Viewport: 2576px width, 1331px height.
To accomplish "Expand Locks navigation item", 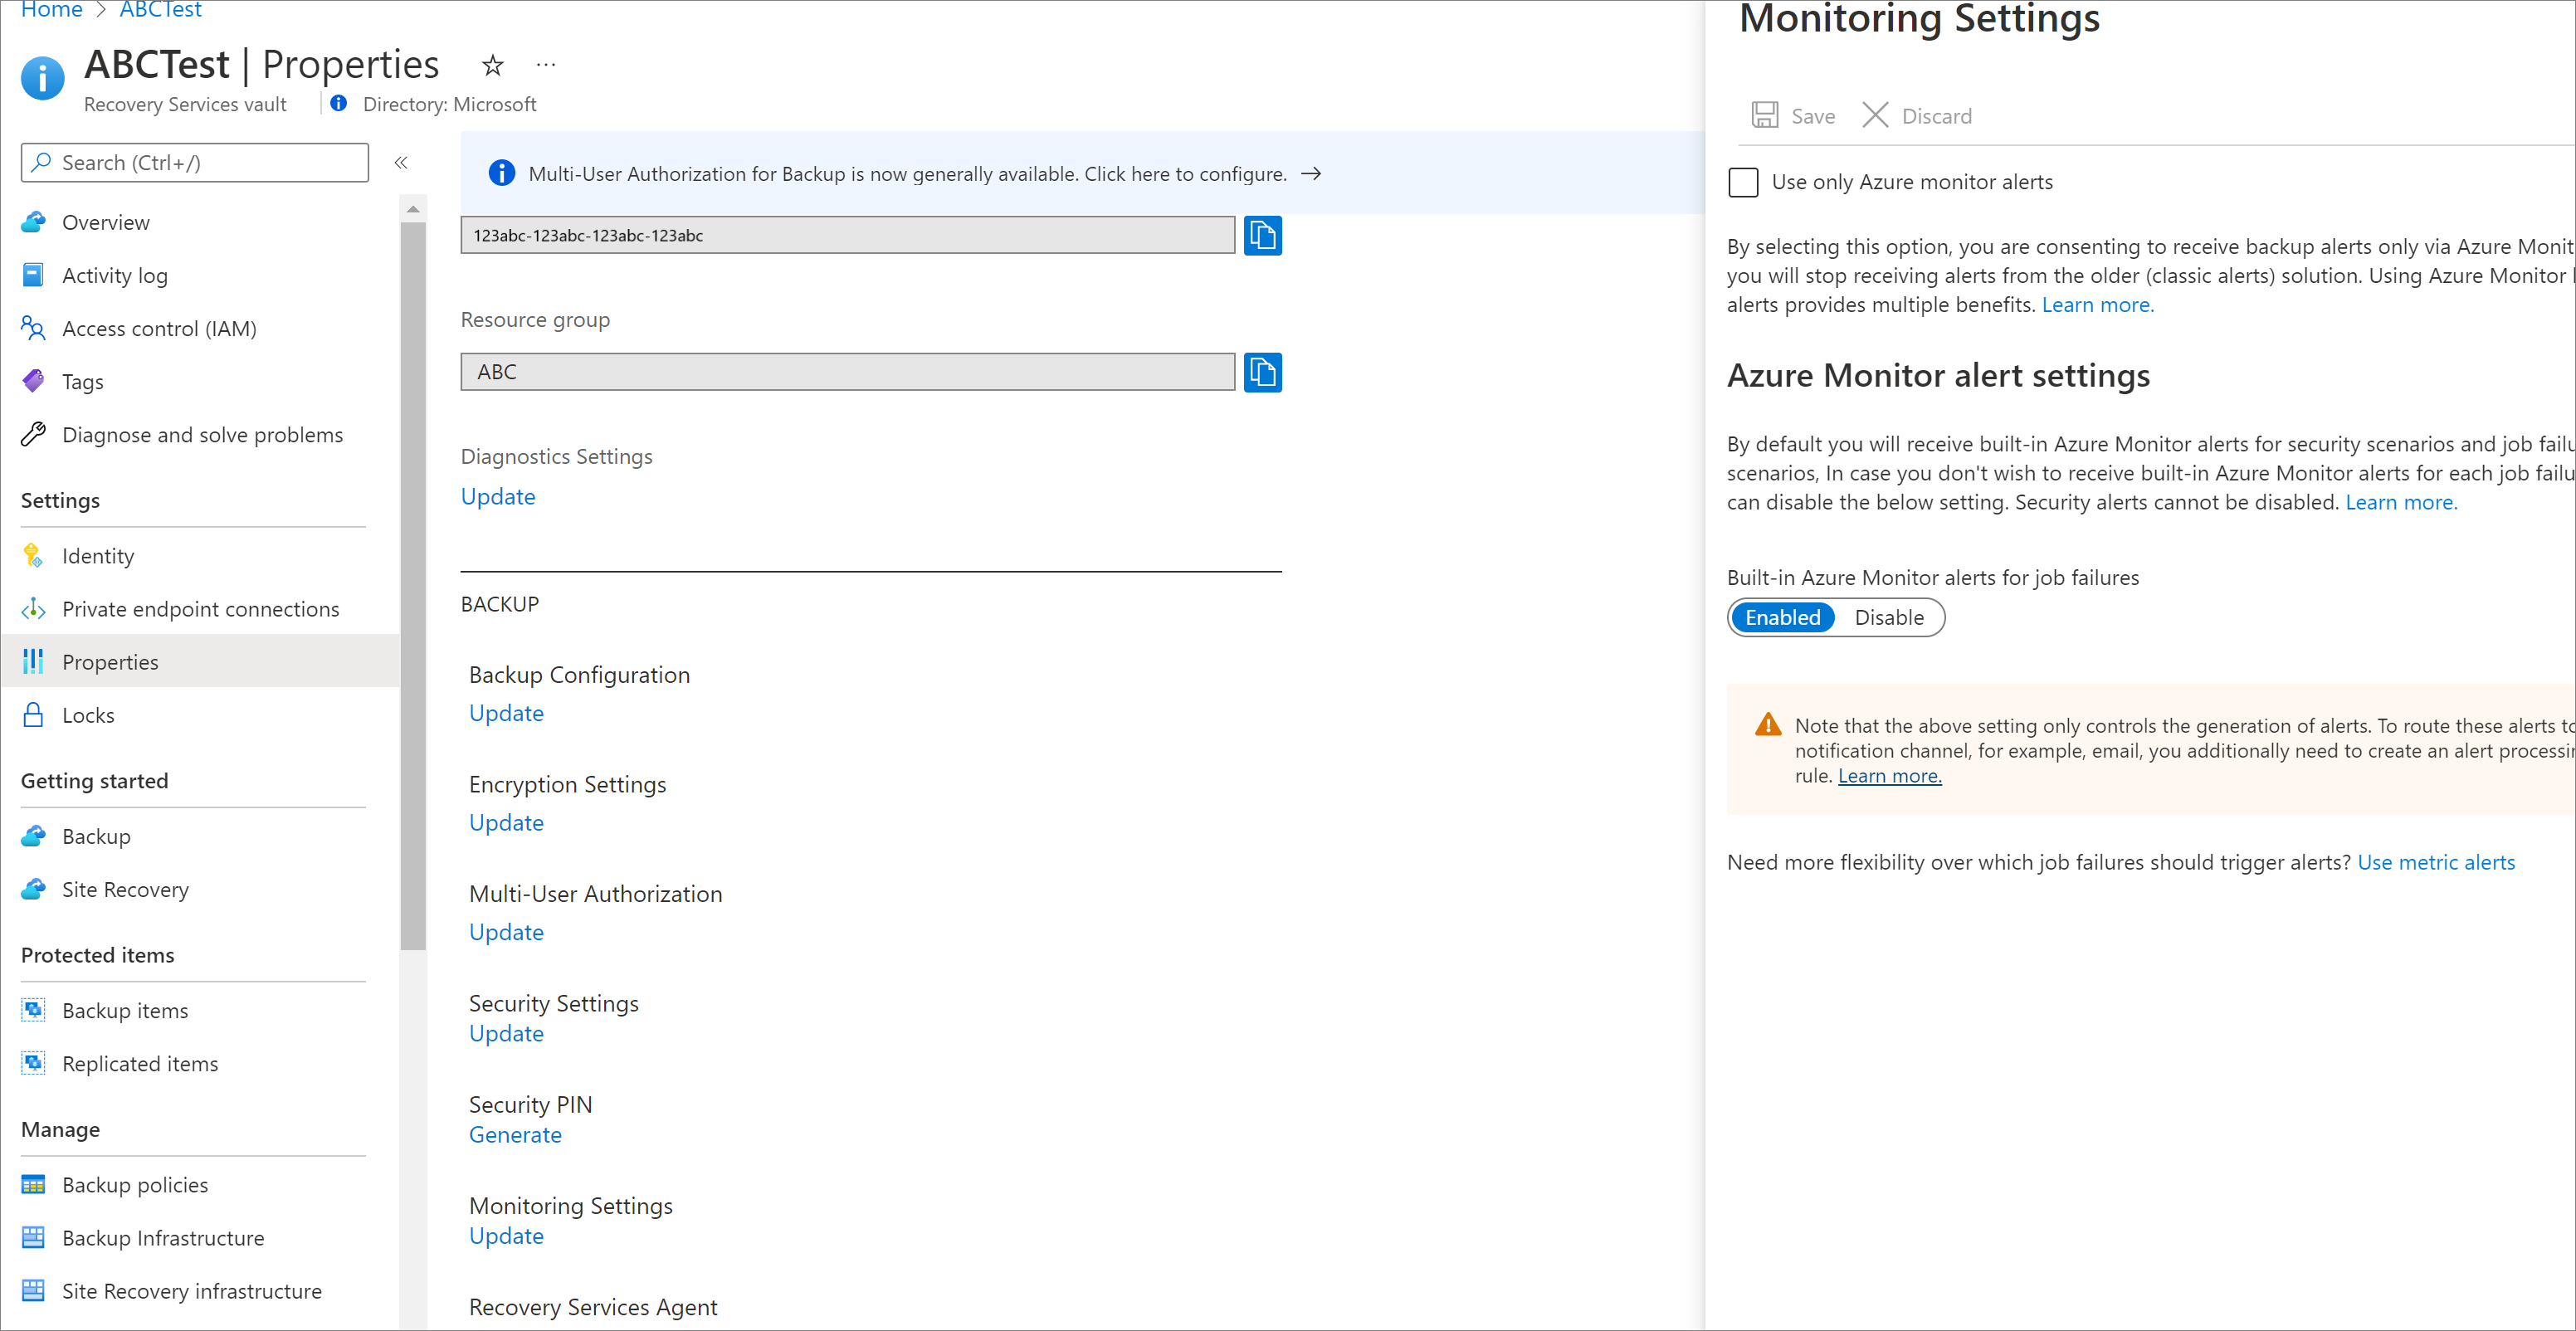I will click(86, 714).
